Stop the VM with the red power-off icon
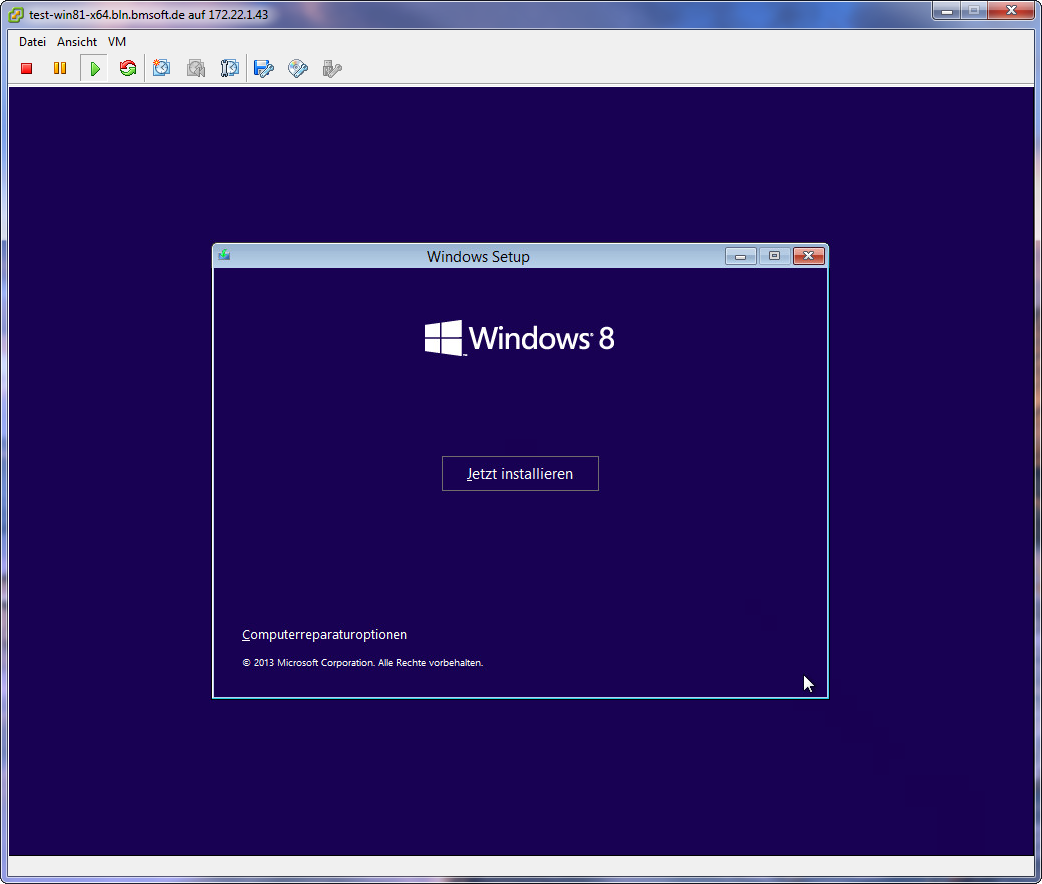Image resolution: width=1042 pixels, height=884 pixels. point(27,68)
